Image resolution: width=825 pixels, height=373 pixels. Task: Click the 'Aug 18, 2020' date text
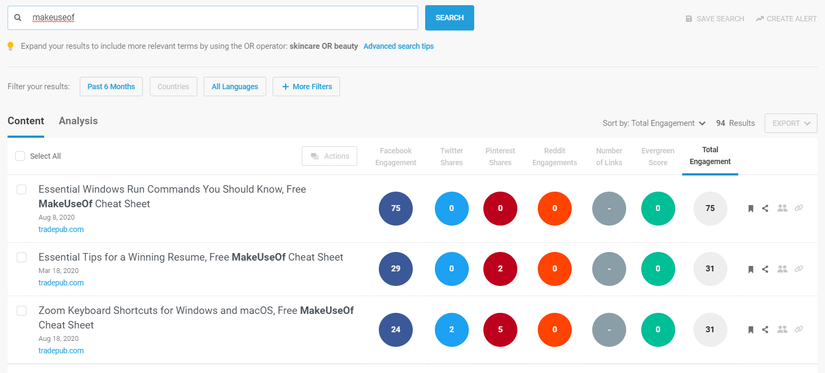pyautogui.click(x=58, y=338)
